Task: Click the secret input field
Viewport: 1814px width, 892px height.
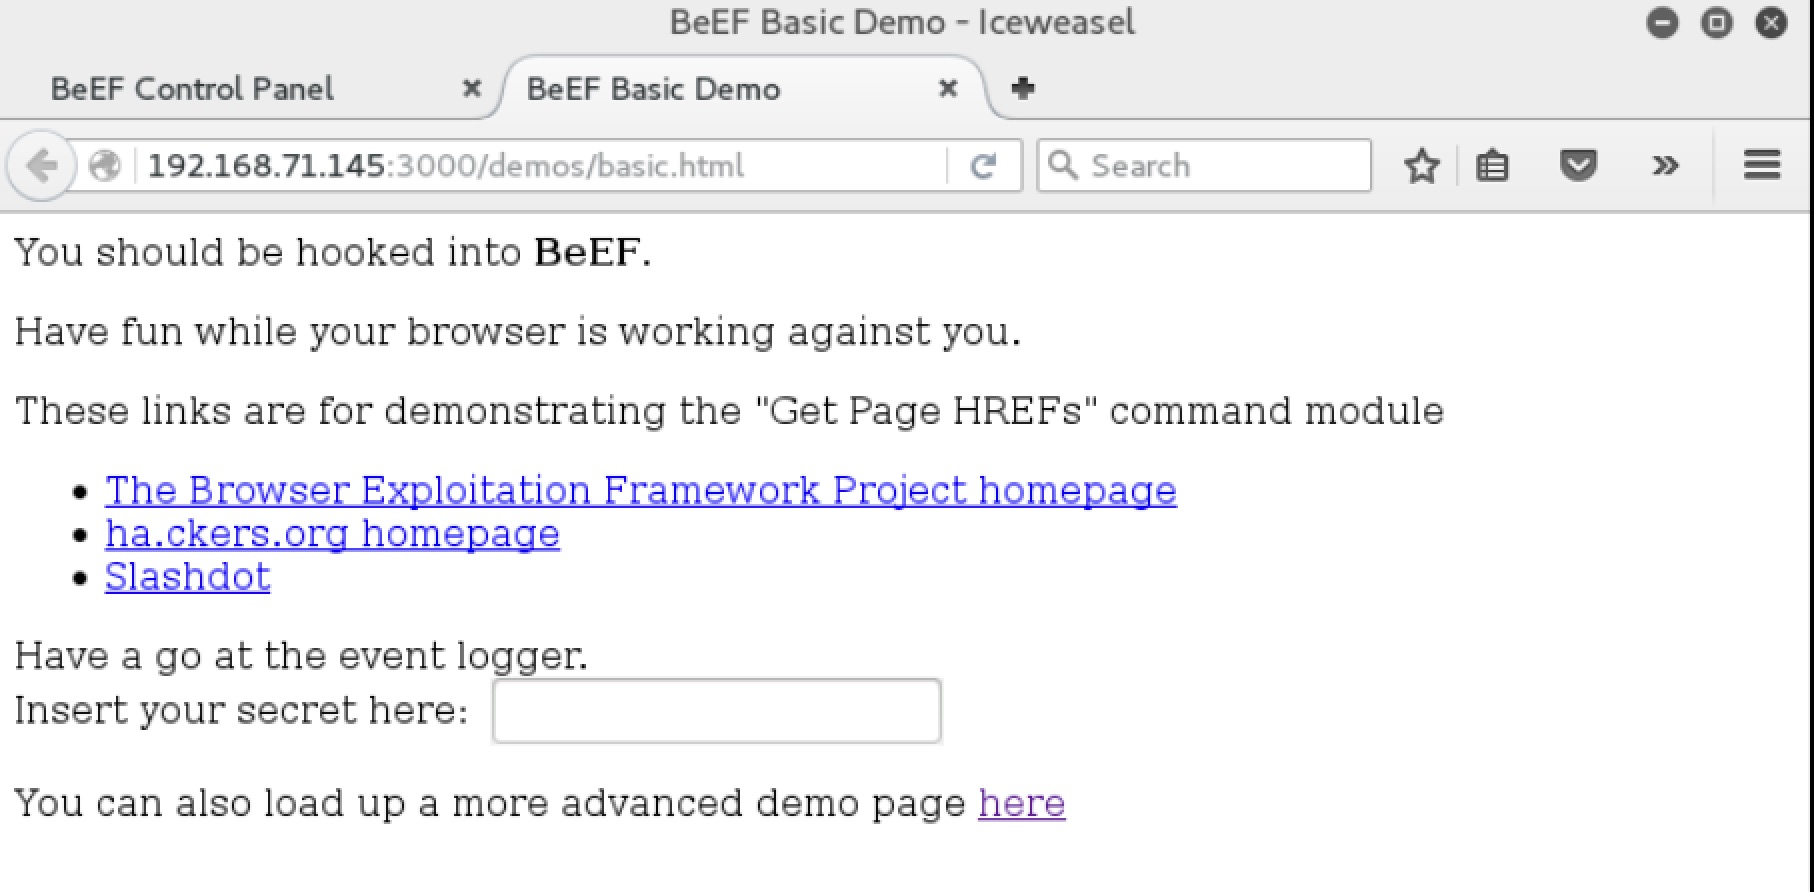Action: click(x=717, y=711)
